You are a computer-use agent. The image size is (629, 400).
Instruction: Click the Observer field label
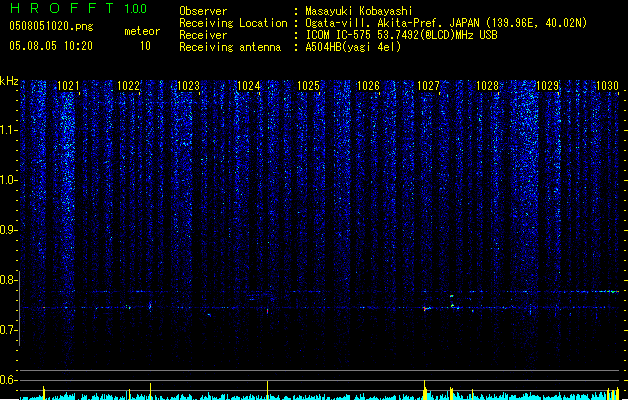coord(203,11)
